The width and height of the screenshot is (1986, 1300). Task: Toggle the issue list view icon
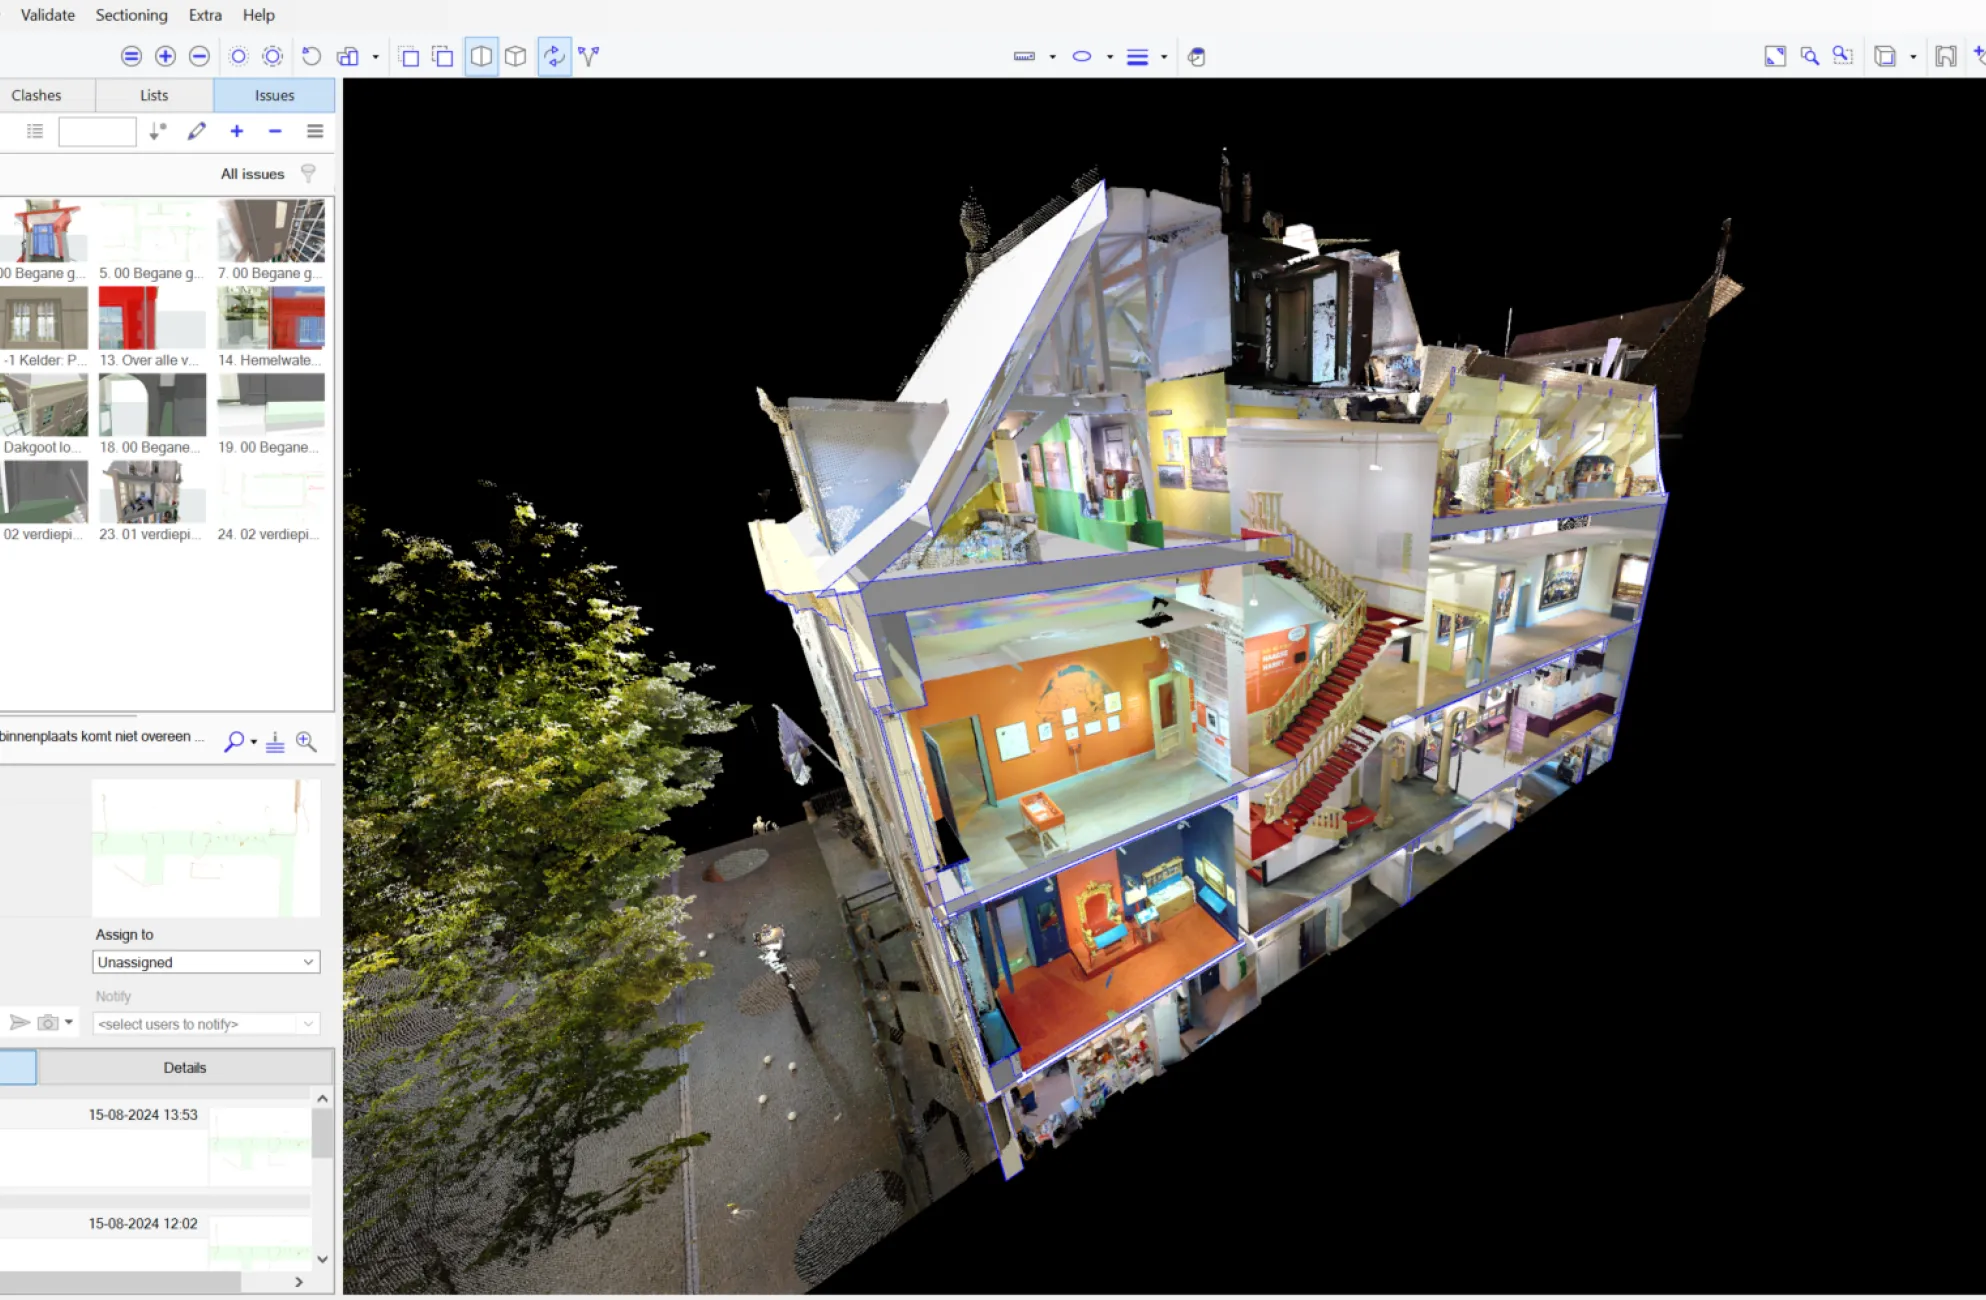click(35, 131)
